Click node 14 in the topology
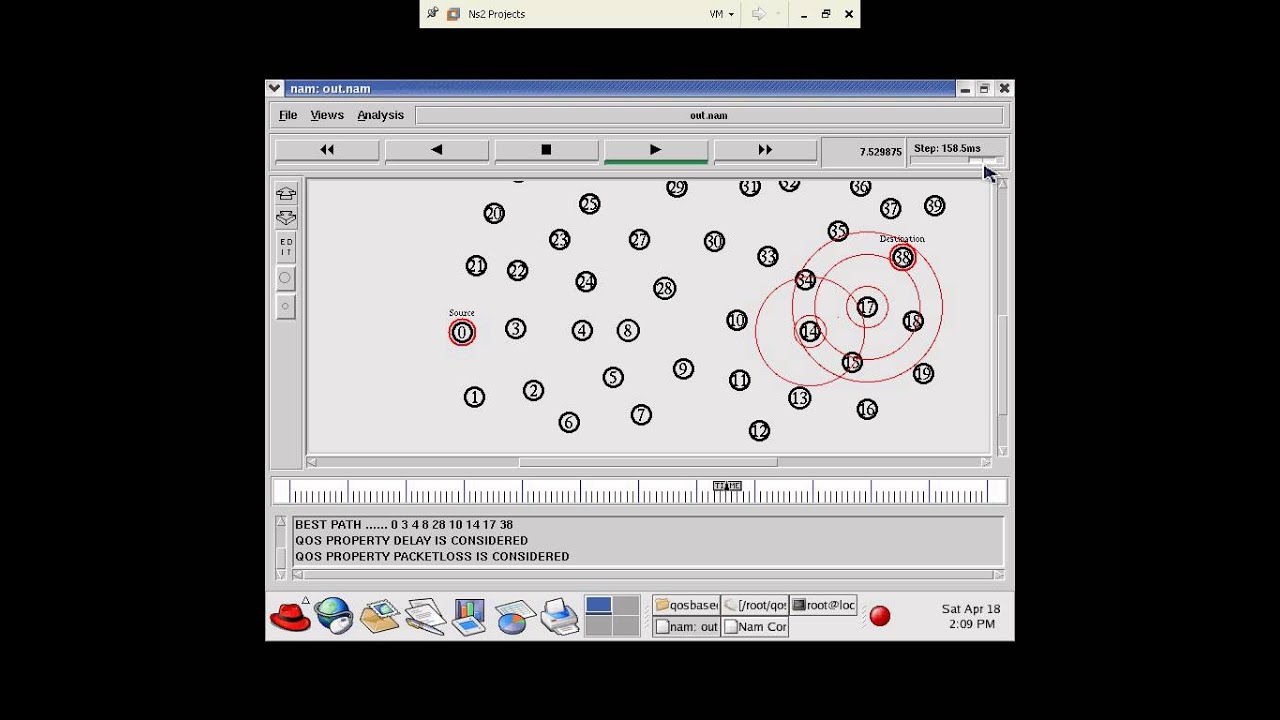Viewport: 1280px width, 720px height. pos(810,330)
